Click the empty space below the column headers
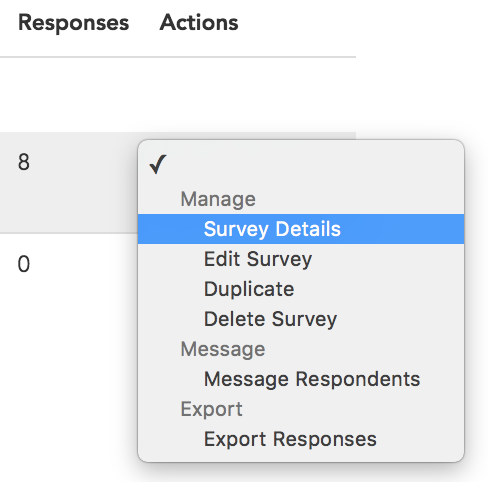 tap(178, 95)
